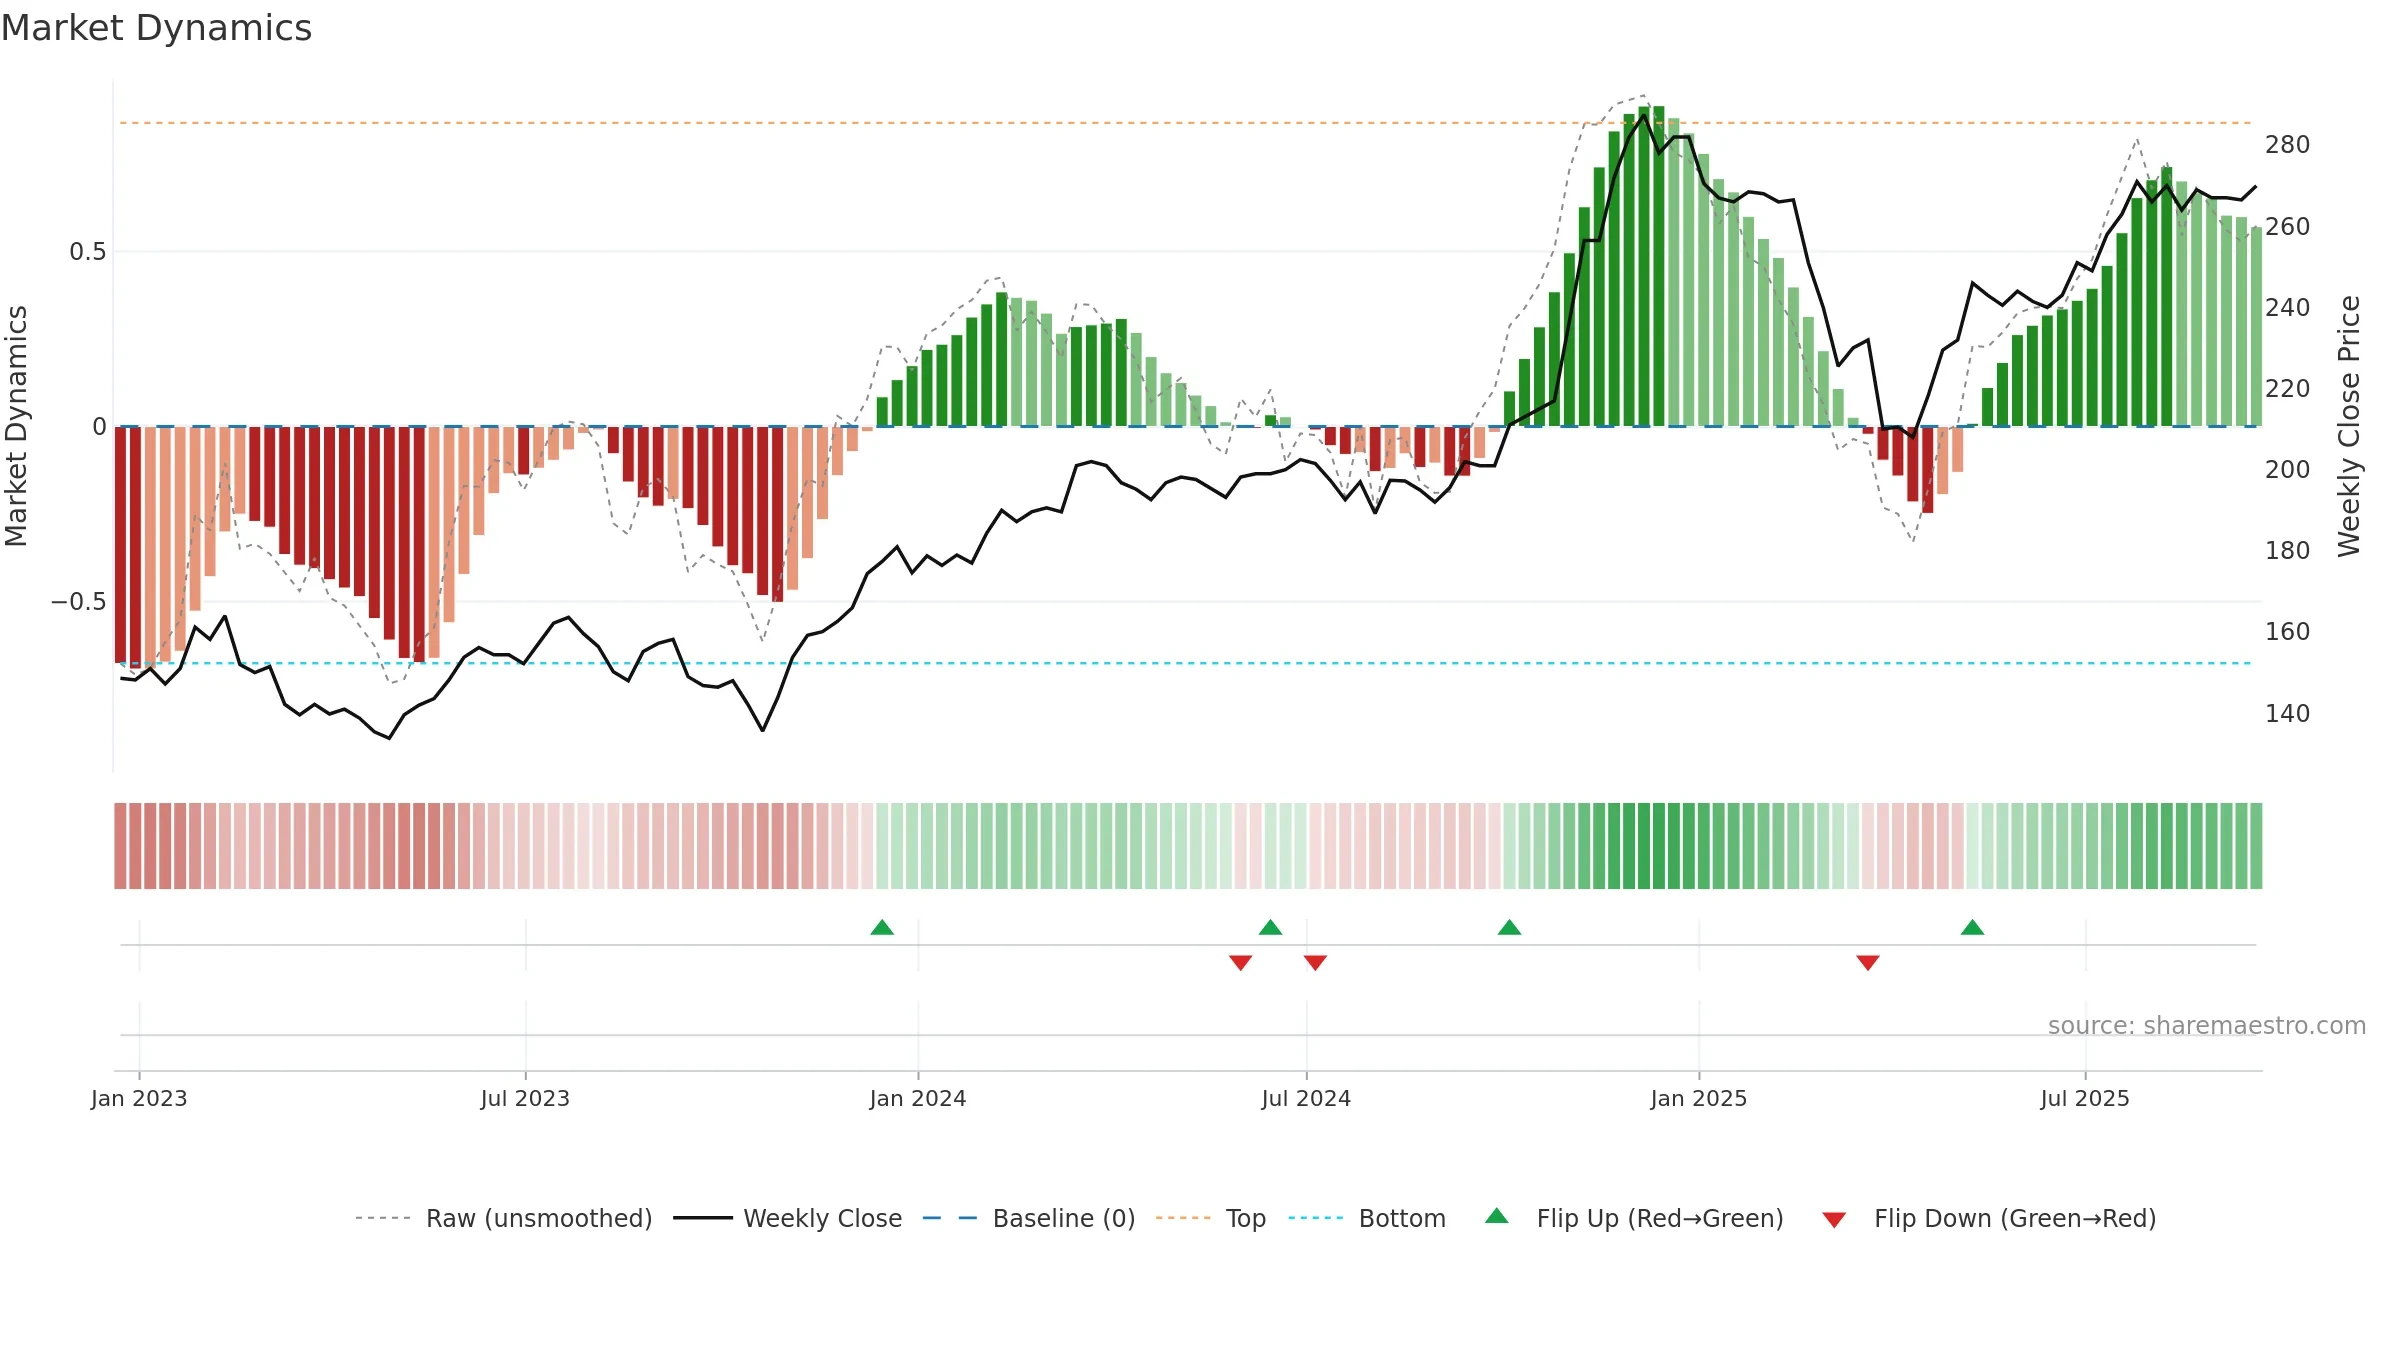Toggle the Flip Up (Red→Green) legend entry
The width and height of the screenshot is (2400, 1350).
pyautogui.click(x=1634, y=1218)
